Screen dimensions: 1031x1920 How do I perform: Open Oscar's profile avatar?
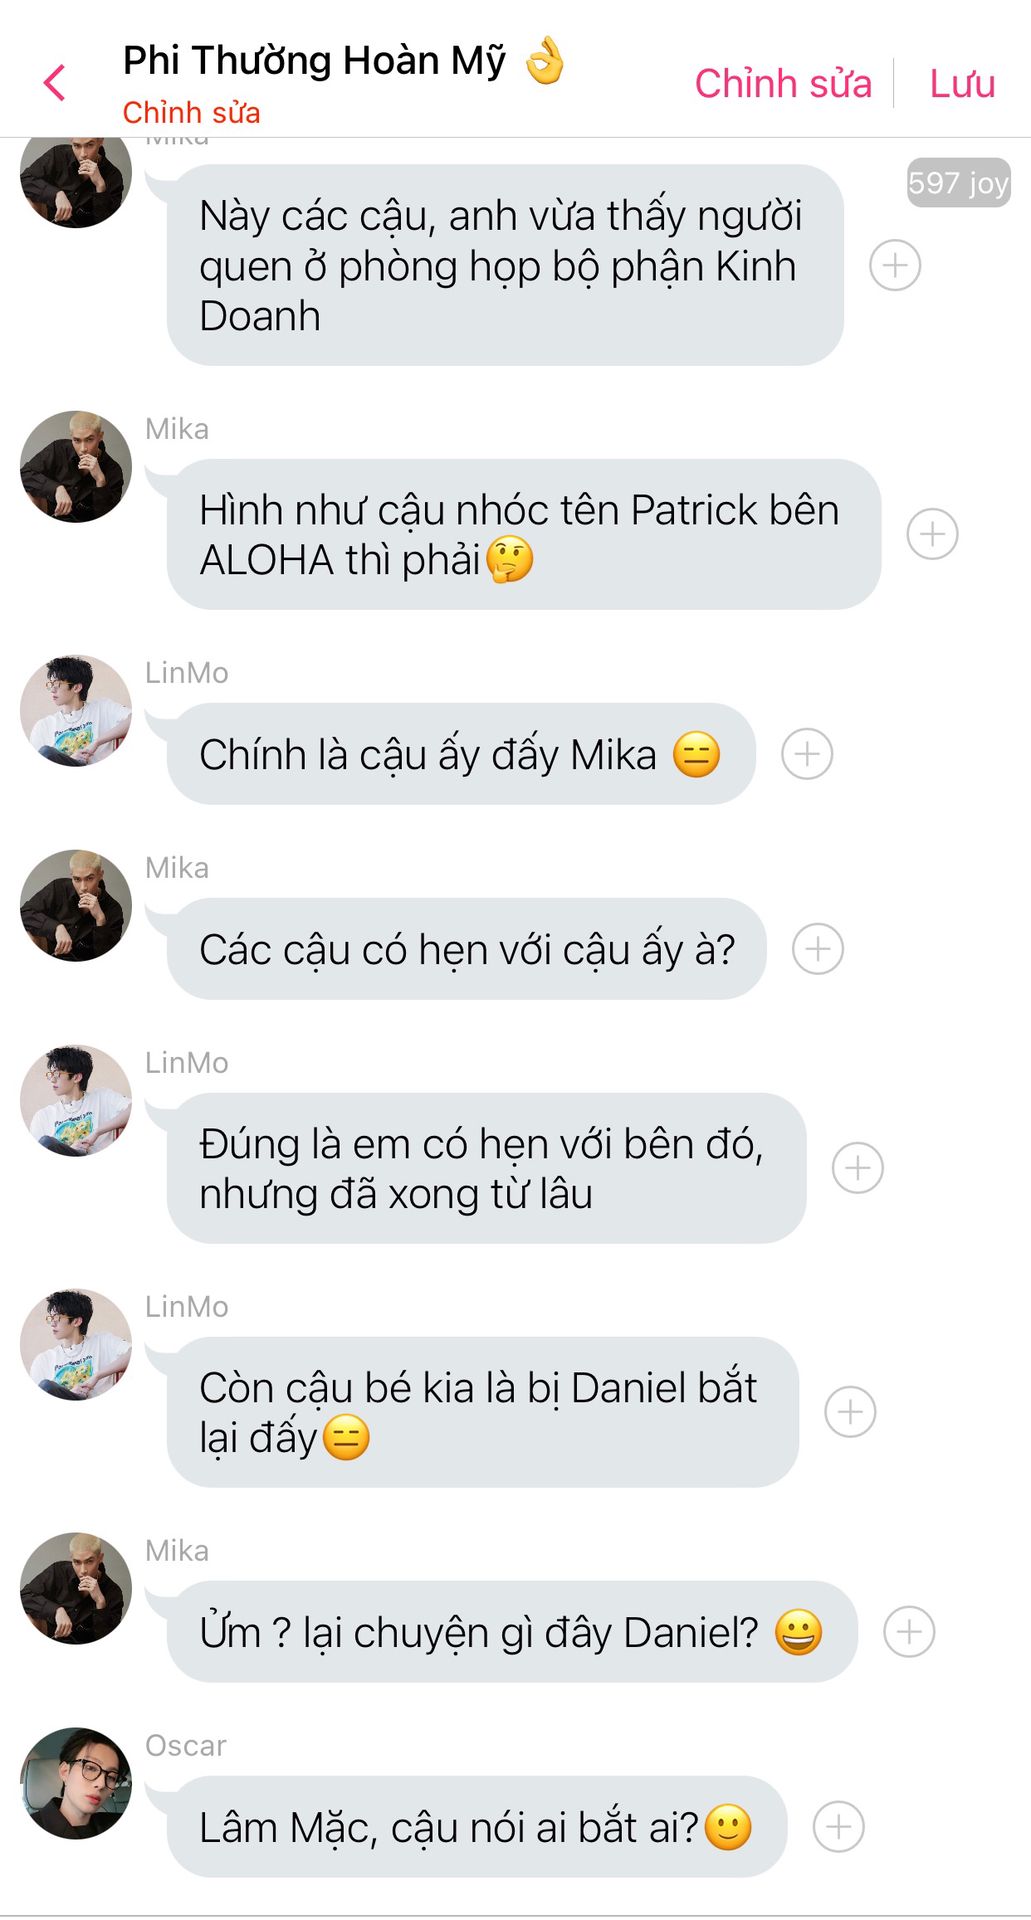(x=76, y=1783)
